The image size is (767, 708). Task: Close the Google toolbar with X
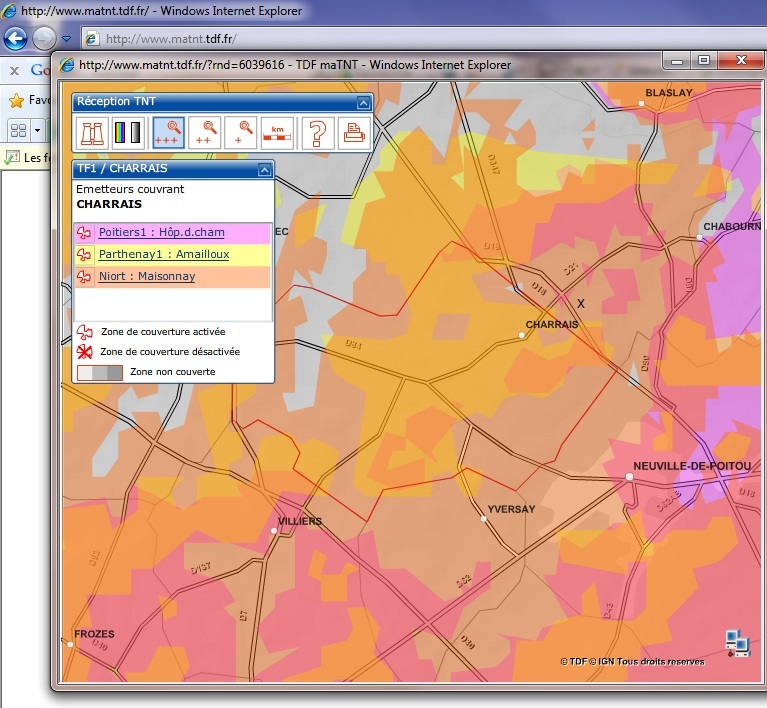pyautogui.click(x=15, y=71)
